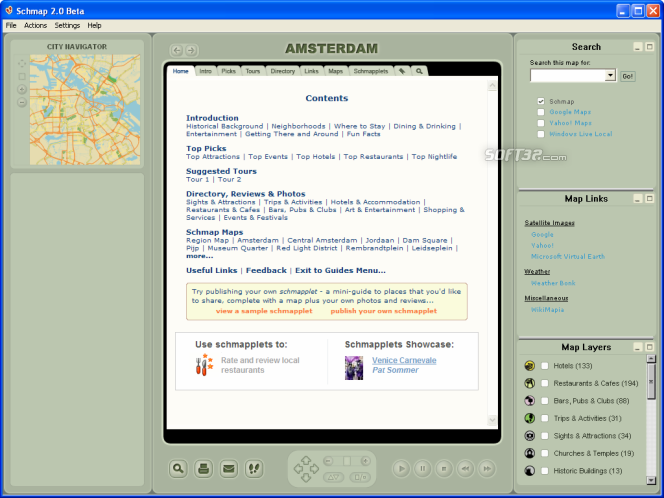Viewport: 664px width, 498px height.
Task: Maximize the Map Links panel
Action: point(649,199)
